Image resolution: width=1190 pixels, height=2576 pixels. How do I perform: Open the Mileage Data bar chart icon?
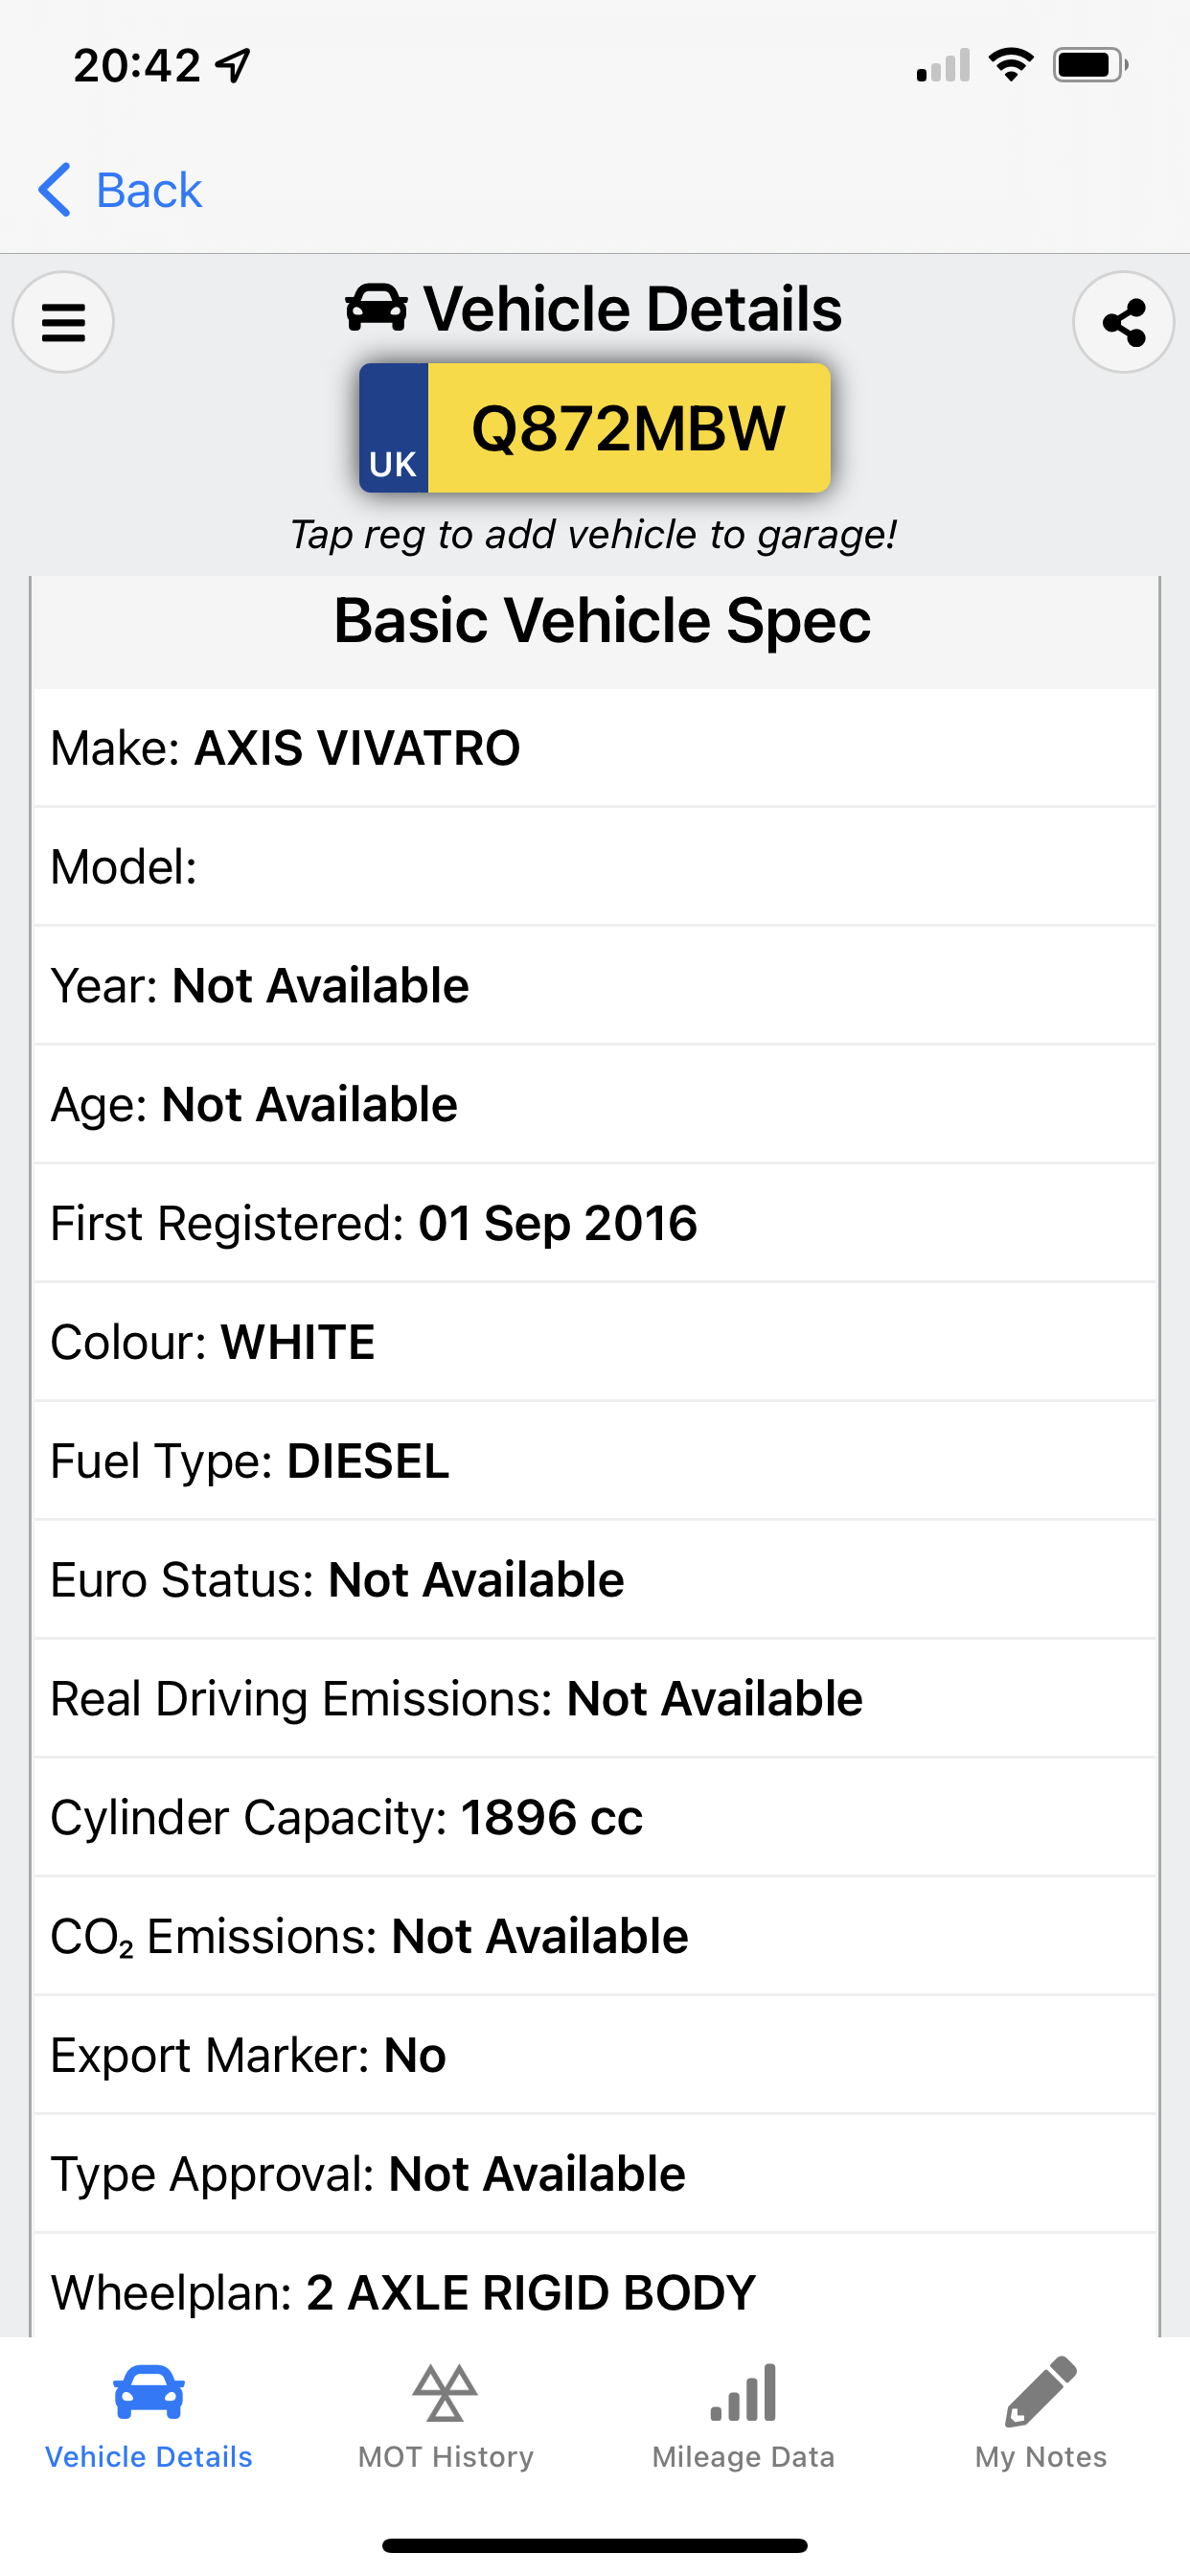tap(743, 2393)
